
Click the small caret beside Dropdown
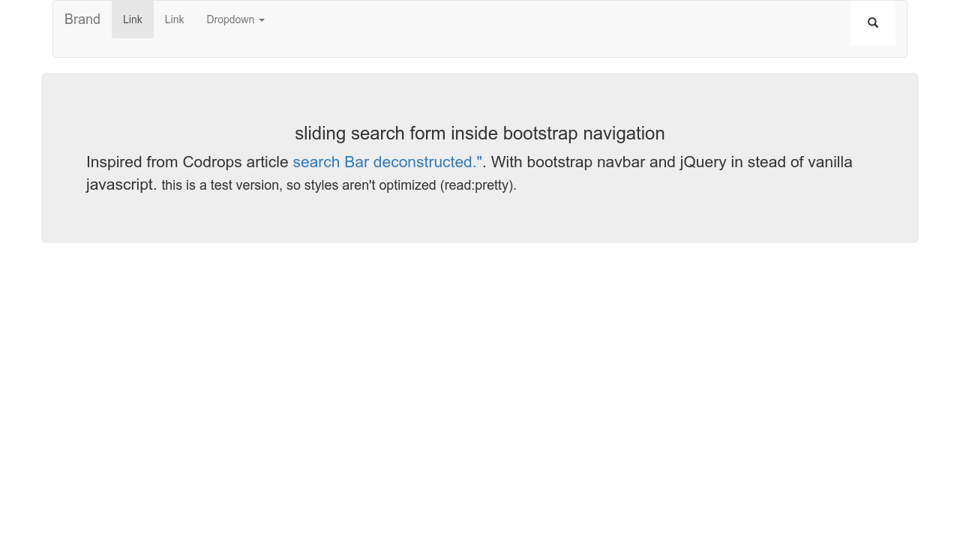pyautogui.click(x=262, y=21)
